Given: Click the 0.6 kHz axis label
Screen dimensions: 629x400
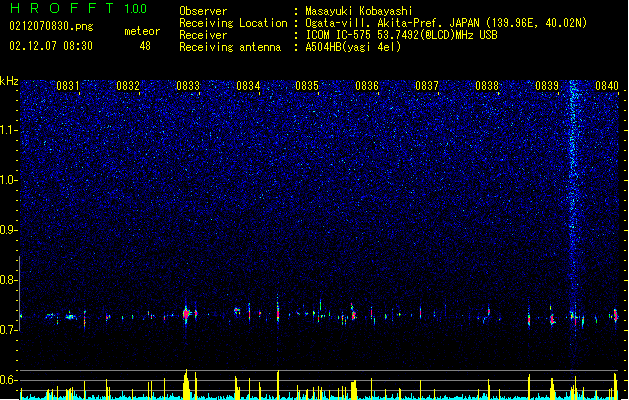Looking at the screenshot, I should pyautogui.click(x=9, y=380).
